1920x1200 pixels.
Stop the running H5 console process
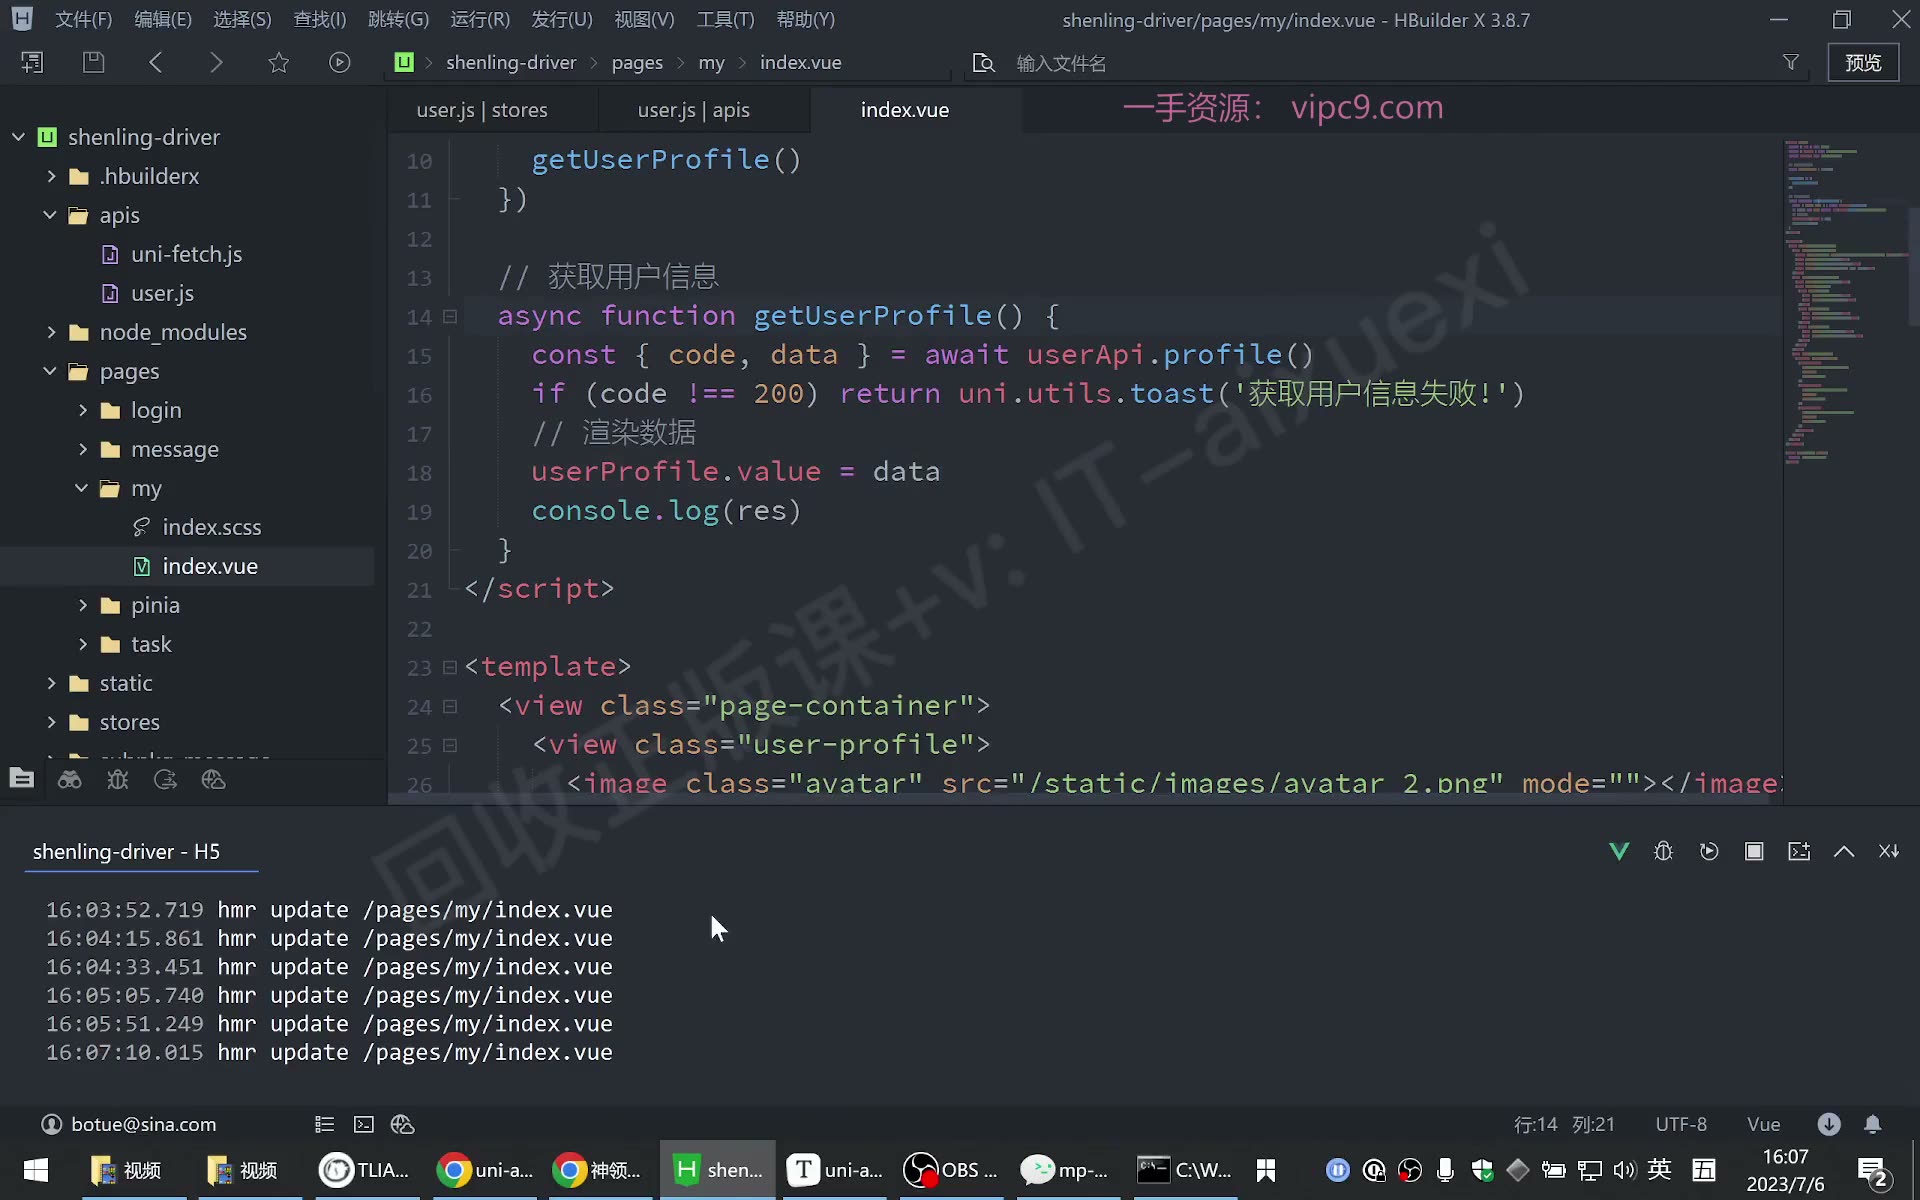click(1754, 851)
